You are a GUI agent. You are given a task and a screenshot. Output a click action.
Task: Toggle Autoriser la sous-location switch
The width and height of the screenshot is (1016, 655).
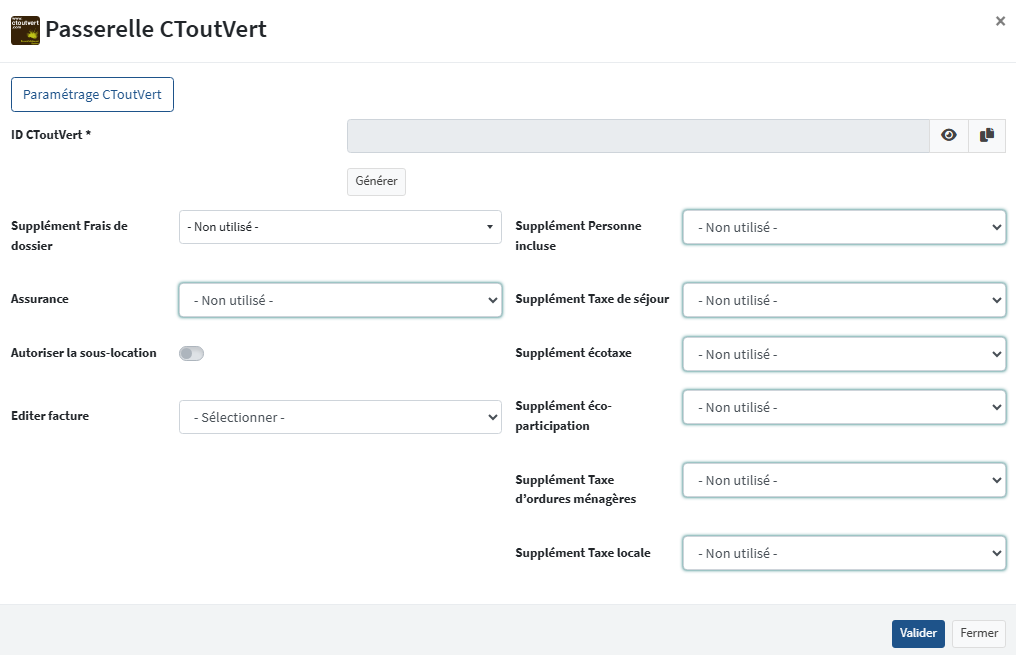click(x=191, y=353)
